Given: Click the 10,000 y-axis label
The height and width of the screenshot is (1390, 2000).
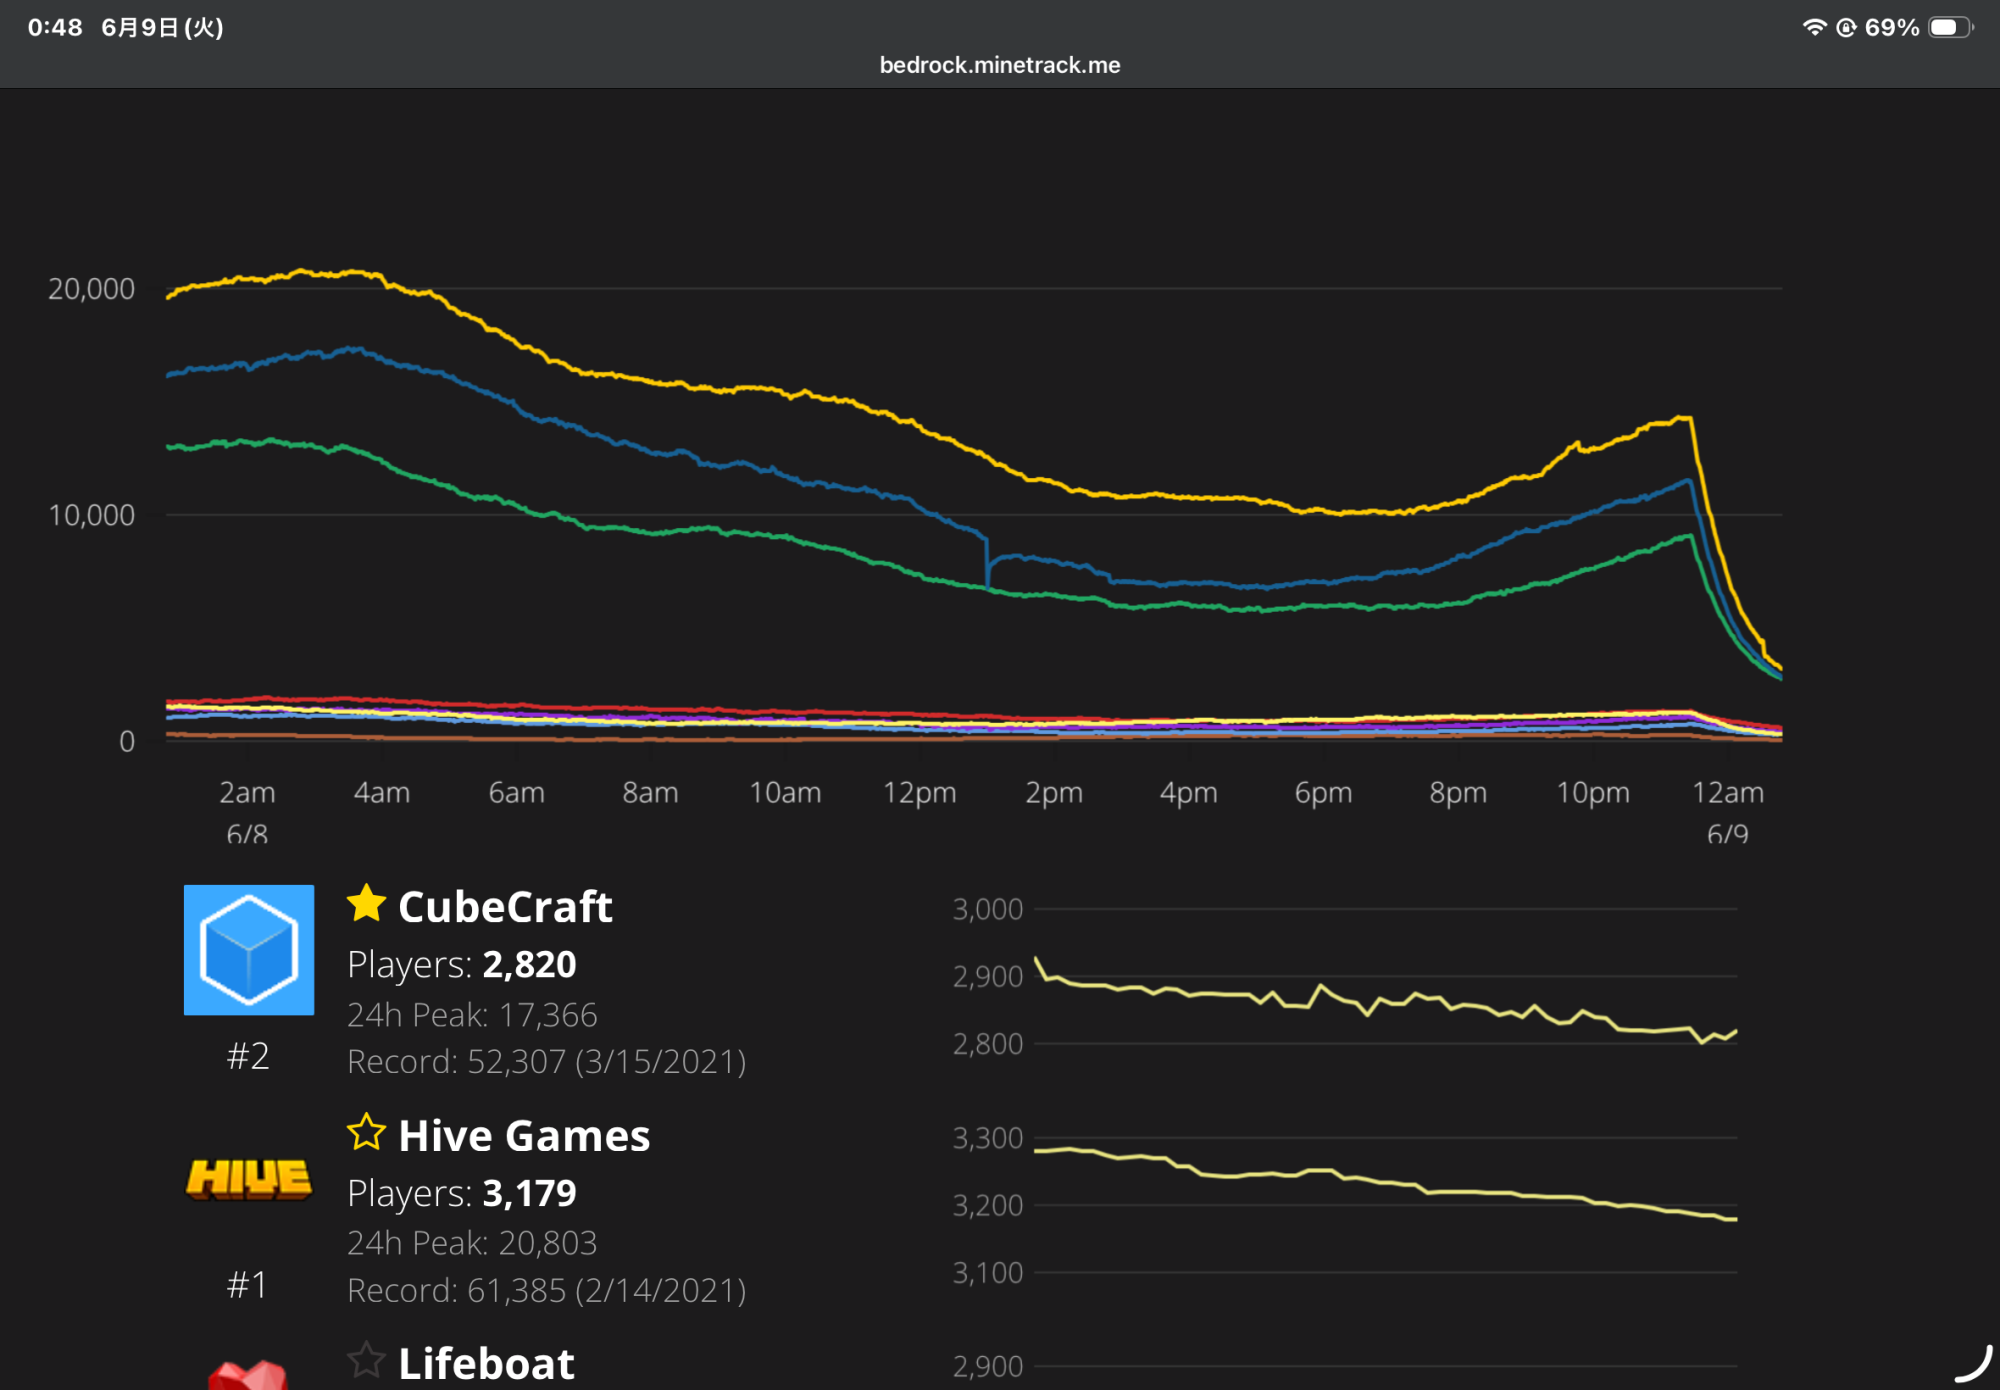Looking at the screenshot, I should point(91,515).
